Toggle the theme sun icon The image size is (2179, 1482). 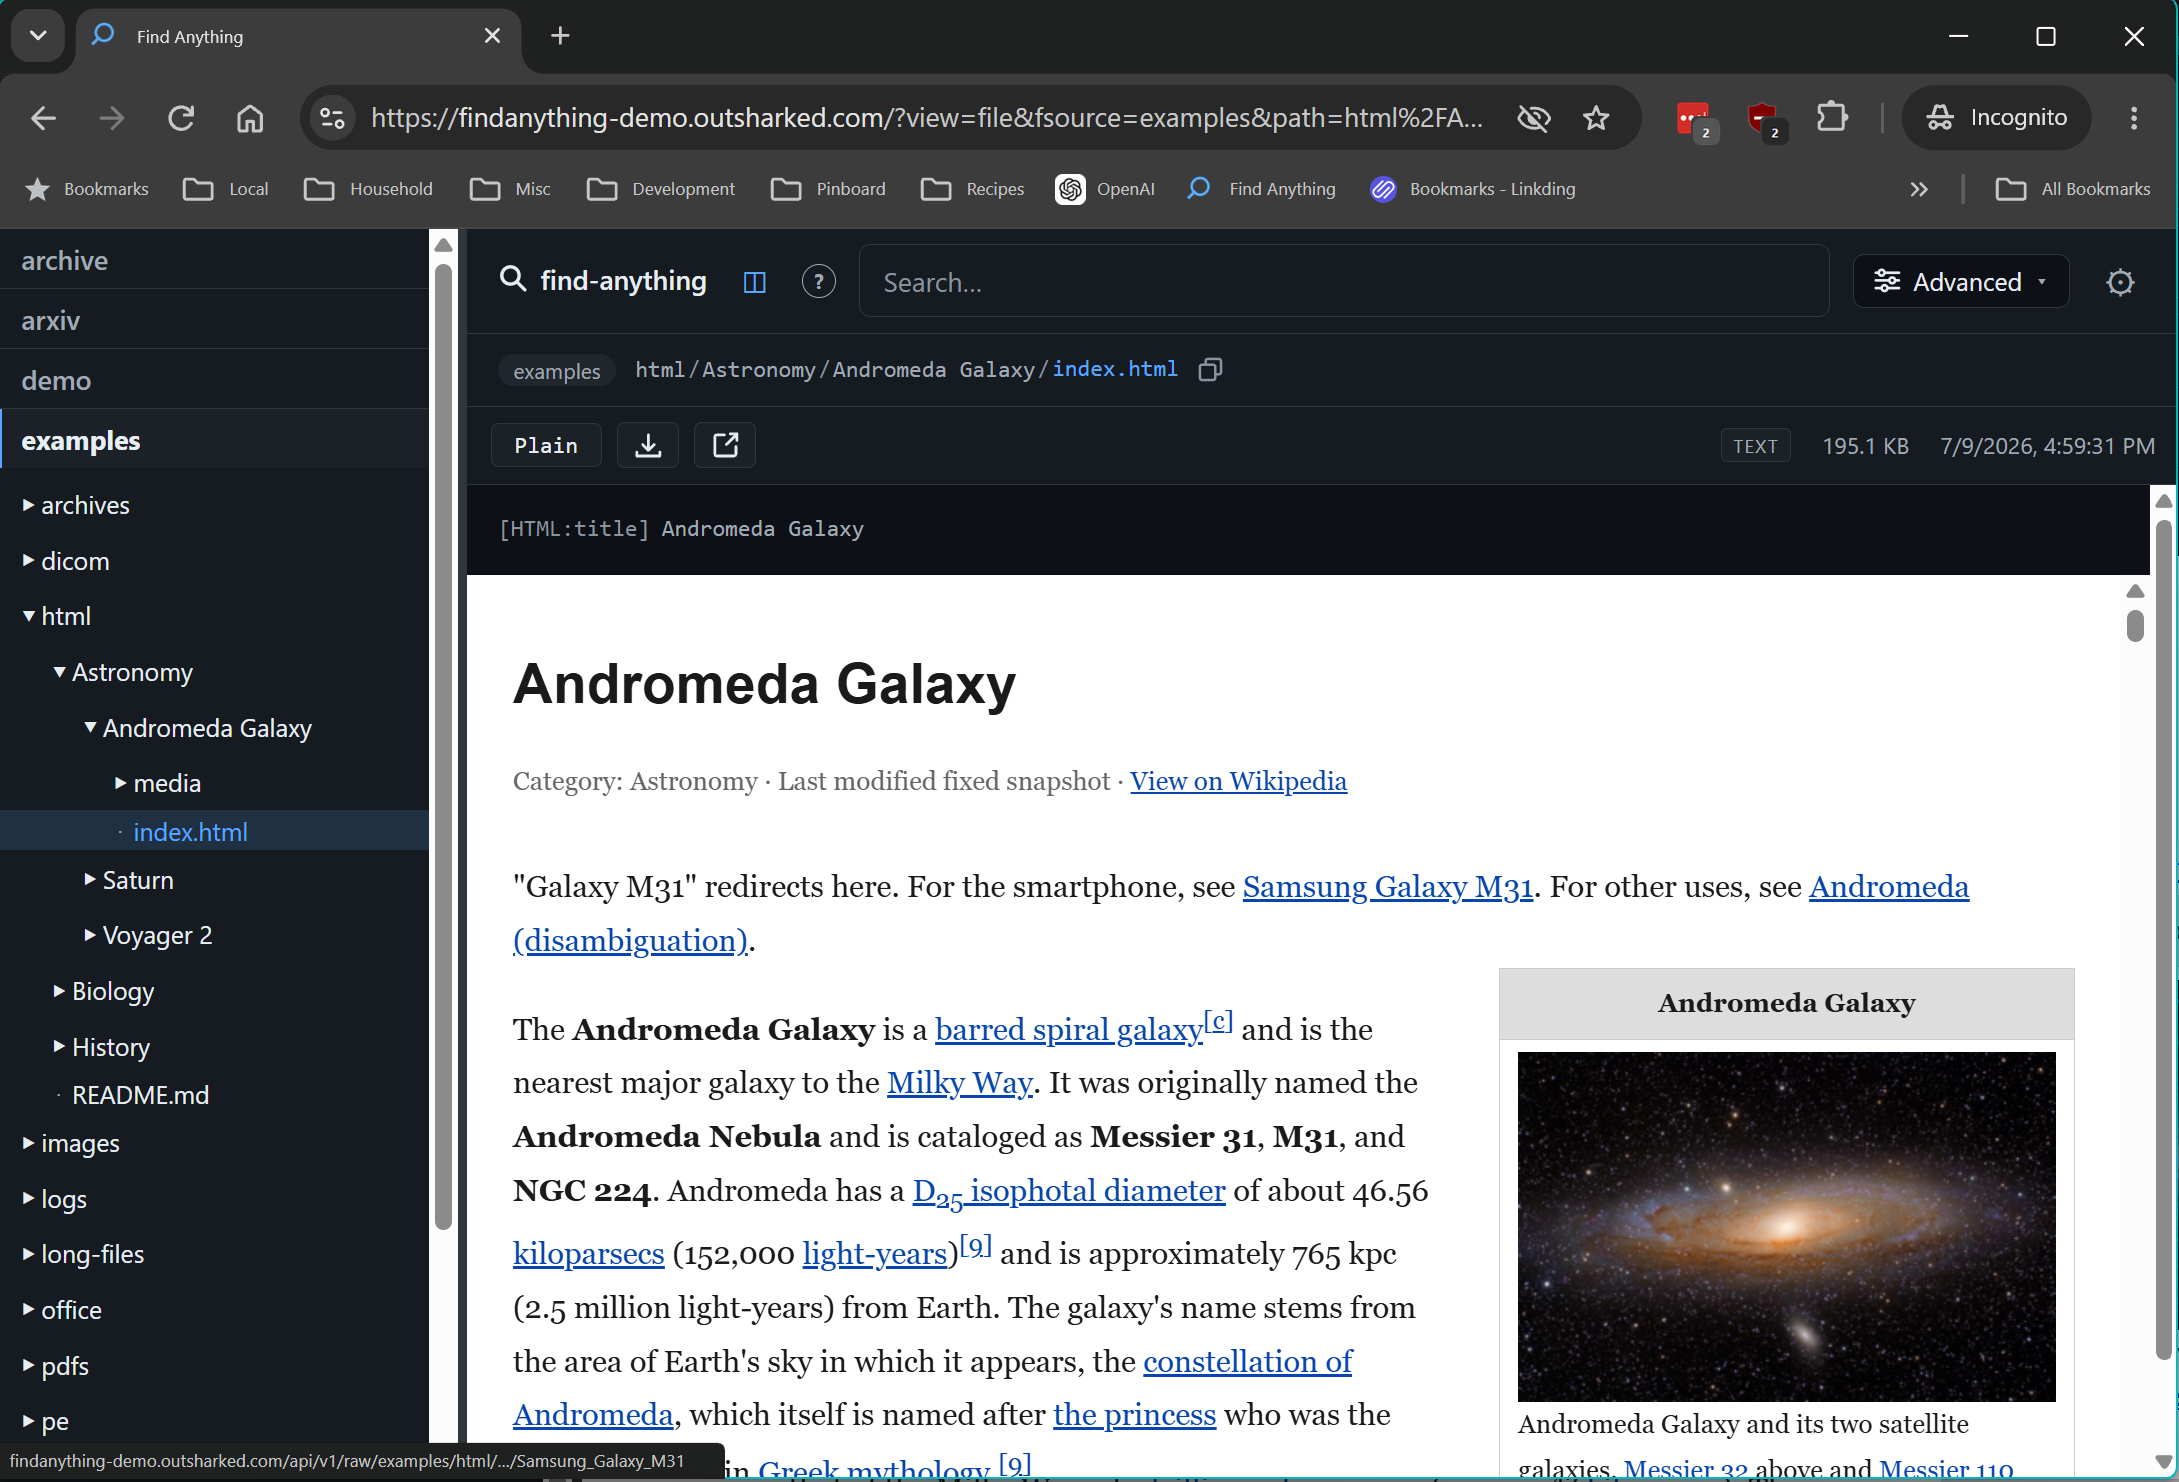click(x=2120, y=282)
